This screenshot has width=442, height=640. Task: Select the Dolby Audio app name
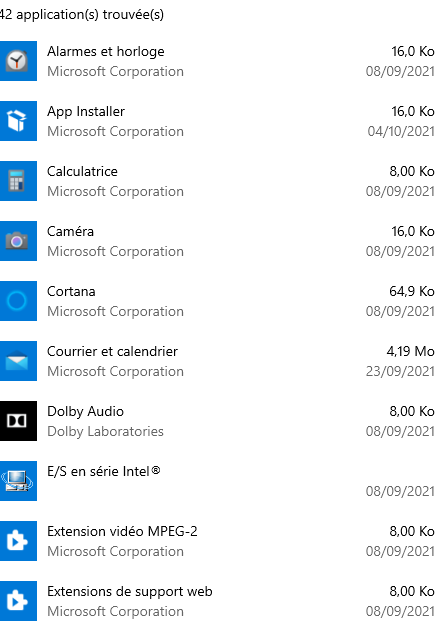click(x=85, y=411)
